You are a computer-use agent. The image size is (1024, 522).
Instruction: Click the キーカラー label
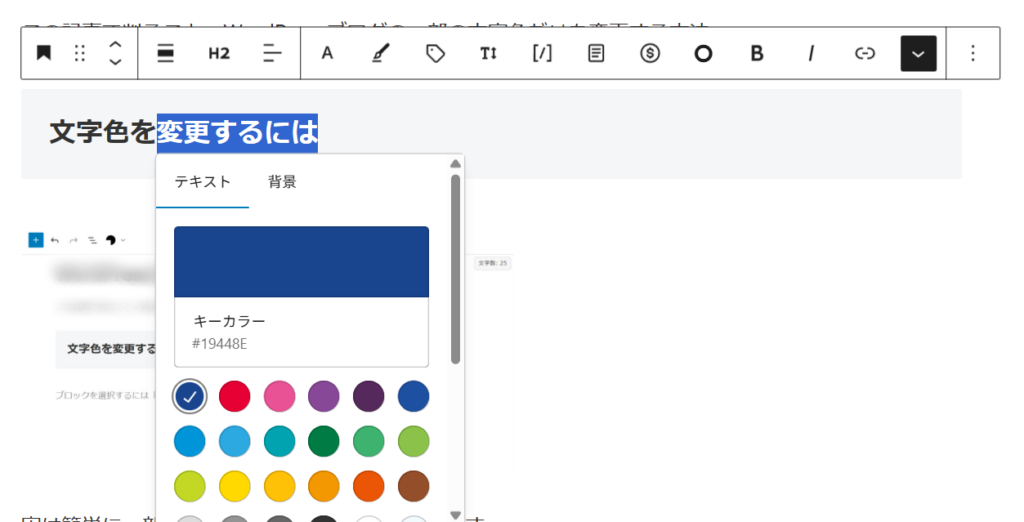point(229,321)
